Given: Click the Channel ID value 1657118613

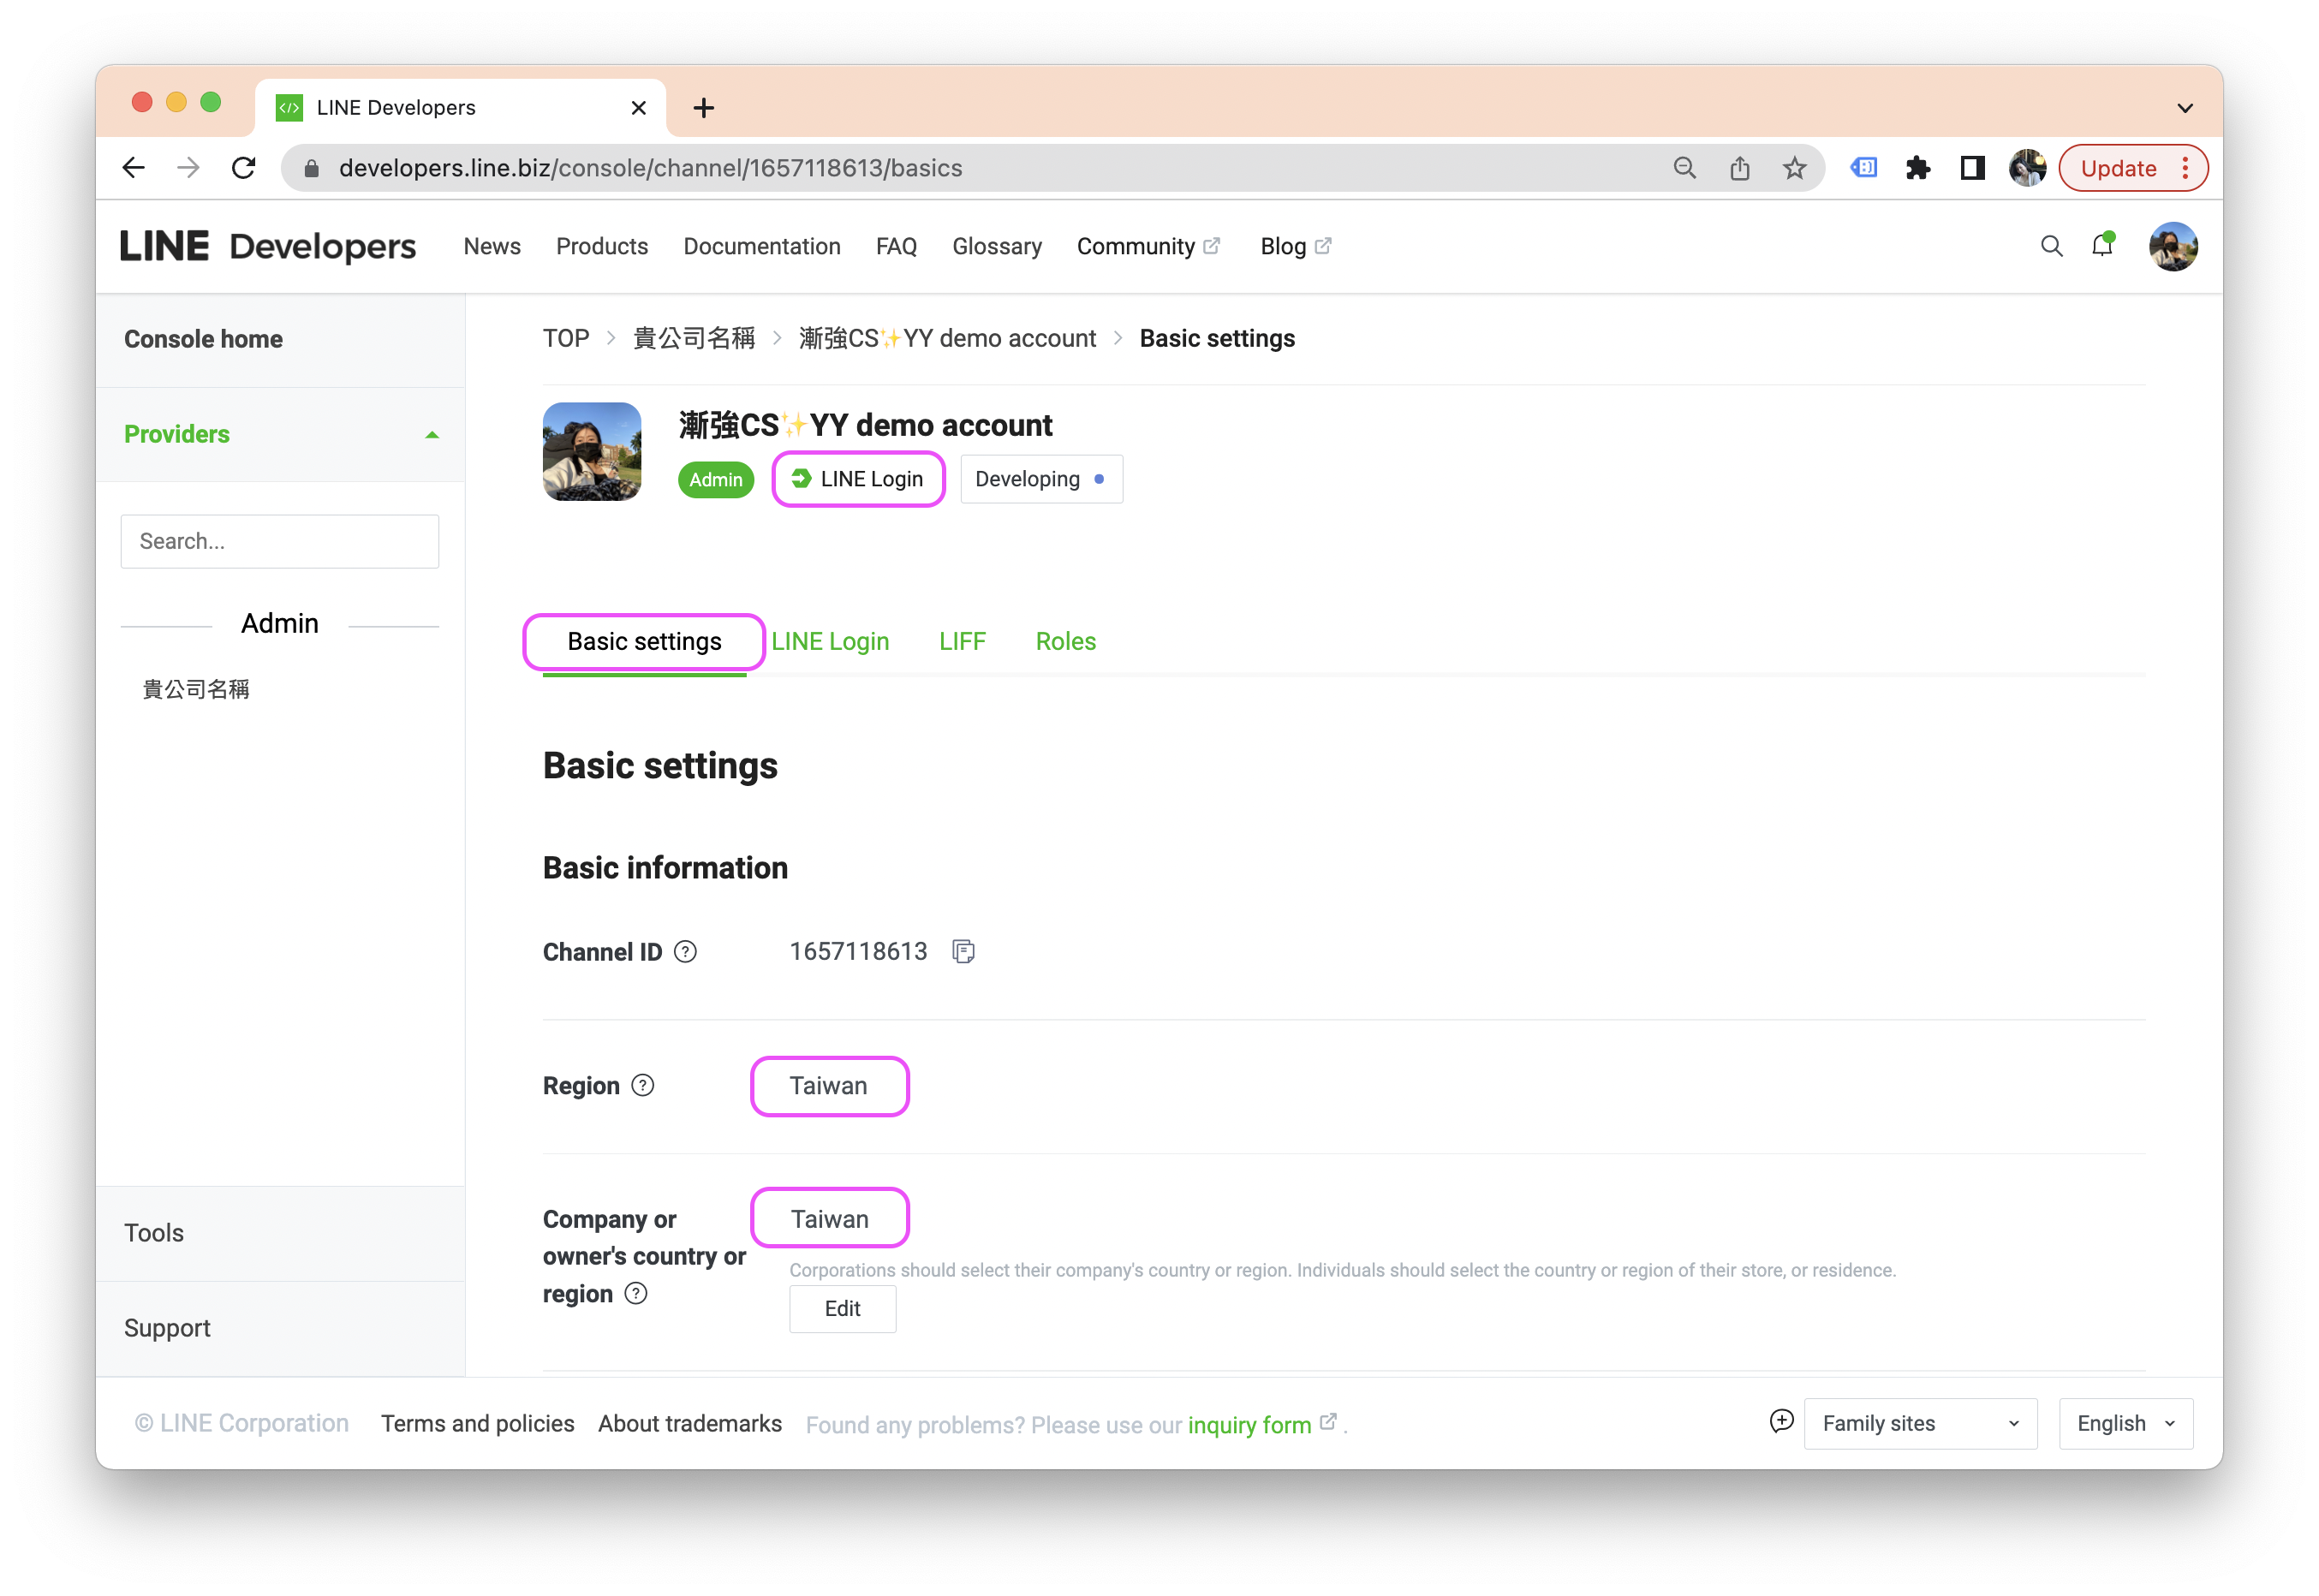Looking at the screenshot, I should pos(858,951).
